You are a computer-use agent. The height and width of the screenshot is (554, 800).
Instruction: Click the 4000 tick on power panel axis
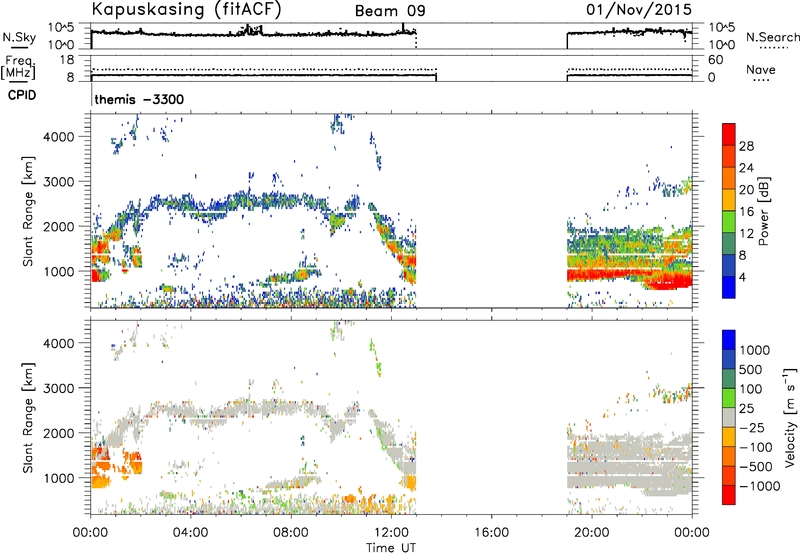click(x=59, y=137)
